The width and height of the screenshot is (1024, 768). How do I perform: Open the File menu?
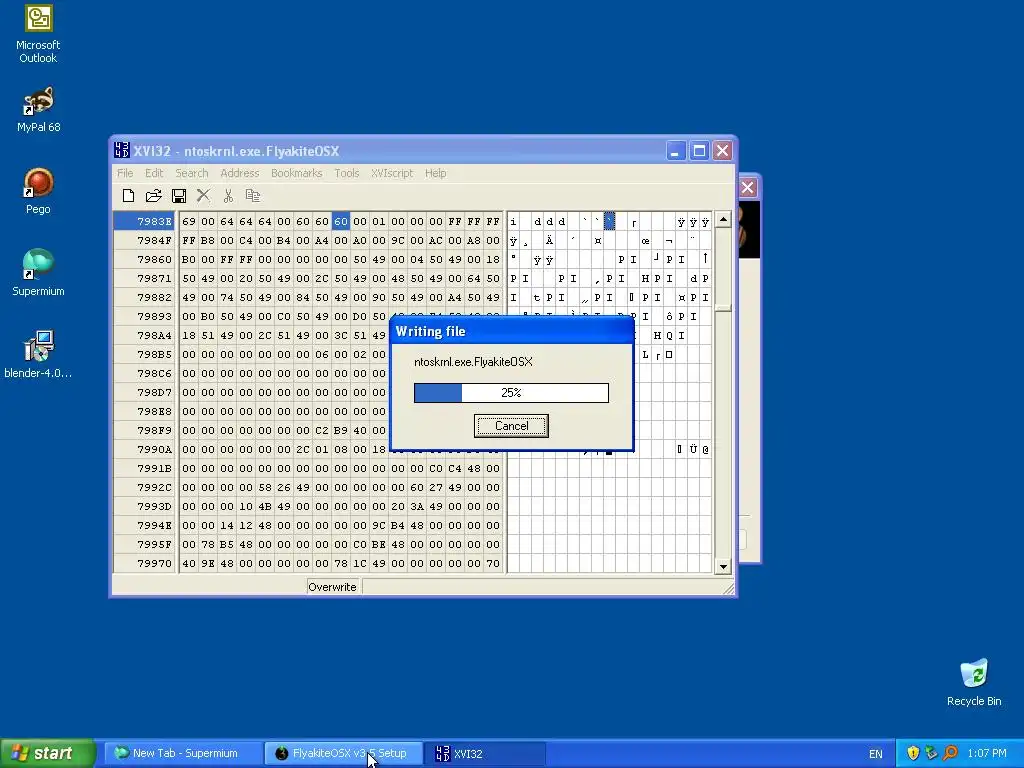pos(125,173)
